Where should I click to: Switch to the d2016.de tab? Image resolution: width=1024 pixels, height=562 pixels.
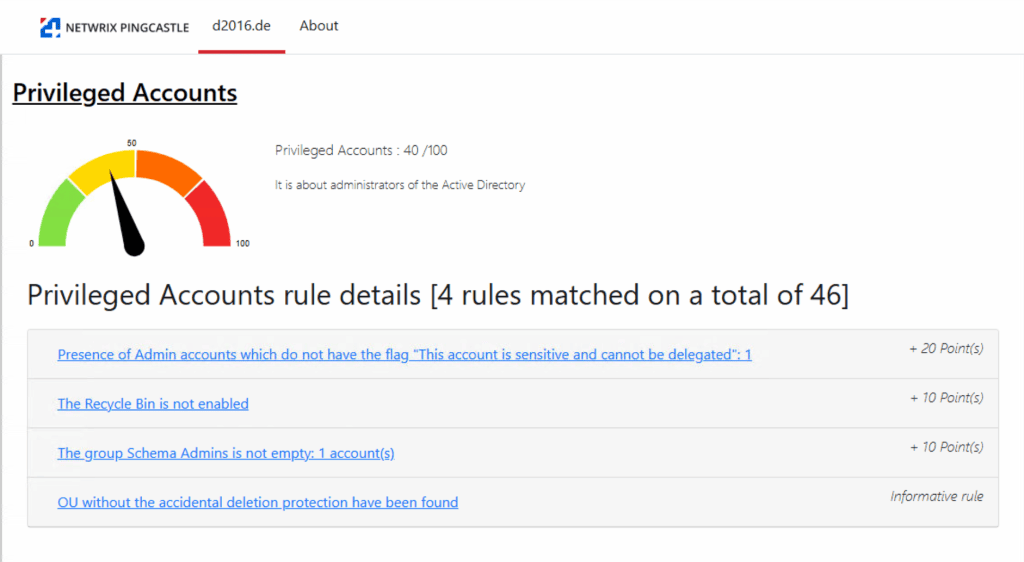[x=241, y=26]
